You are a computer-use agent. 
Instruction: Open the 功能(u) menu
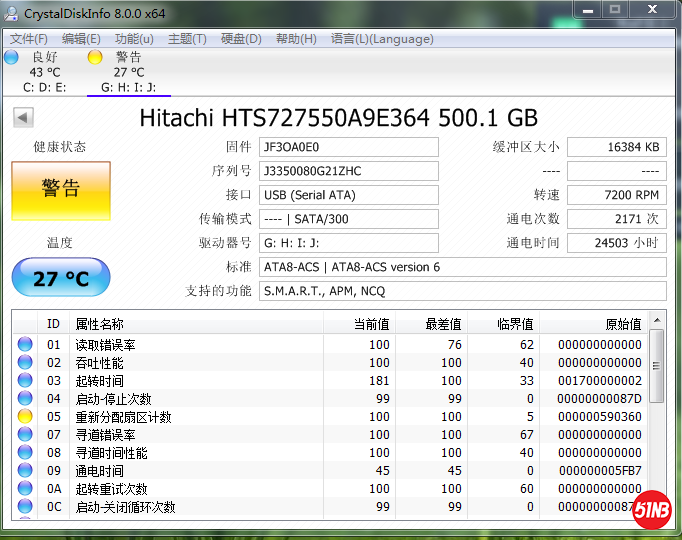[134, 39]
